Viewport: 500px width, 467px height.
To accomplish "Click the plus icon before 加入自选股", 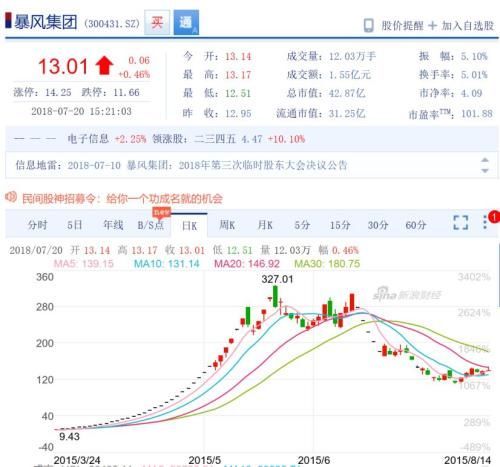I will click(432, 25).
